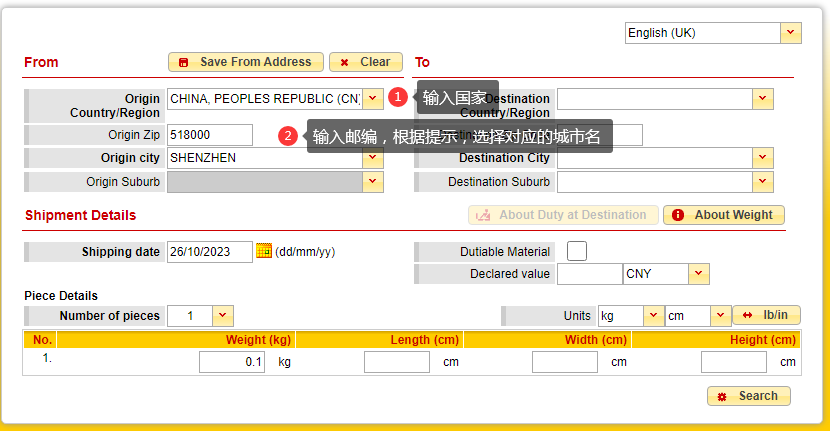Expand the Number of pieces dropdown
Screen dimensions: 830x431
(223, 315)
